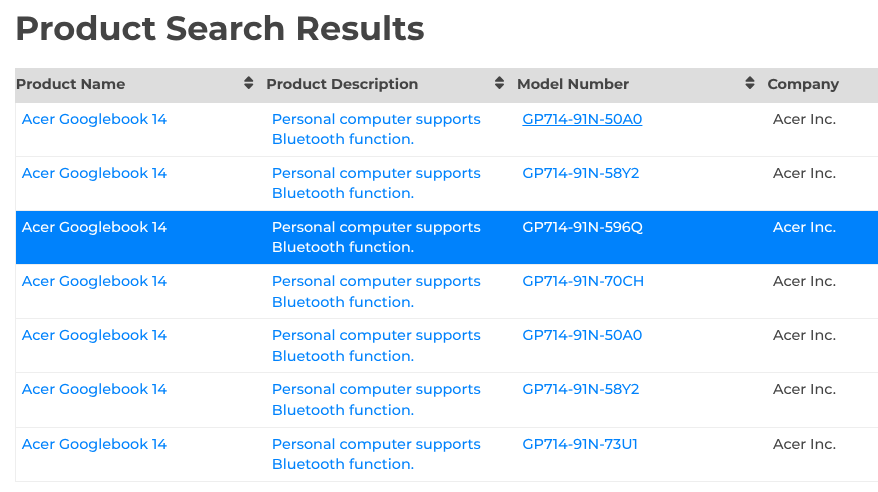This screenshot has width=878, height=492.
Task: Open model number GP714-91N-58Y2 in second row
Action: coord(581,173)
